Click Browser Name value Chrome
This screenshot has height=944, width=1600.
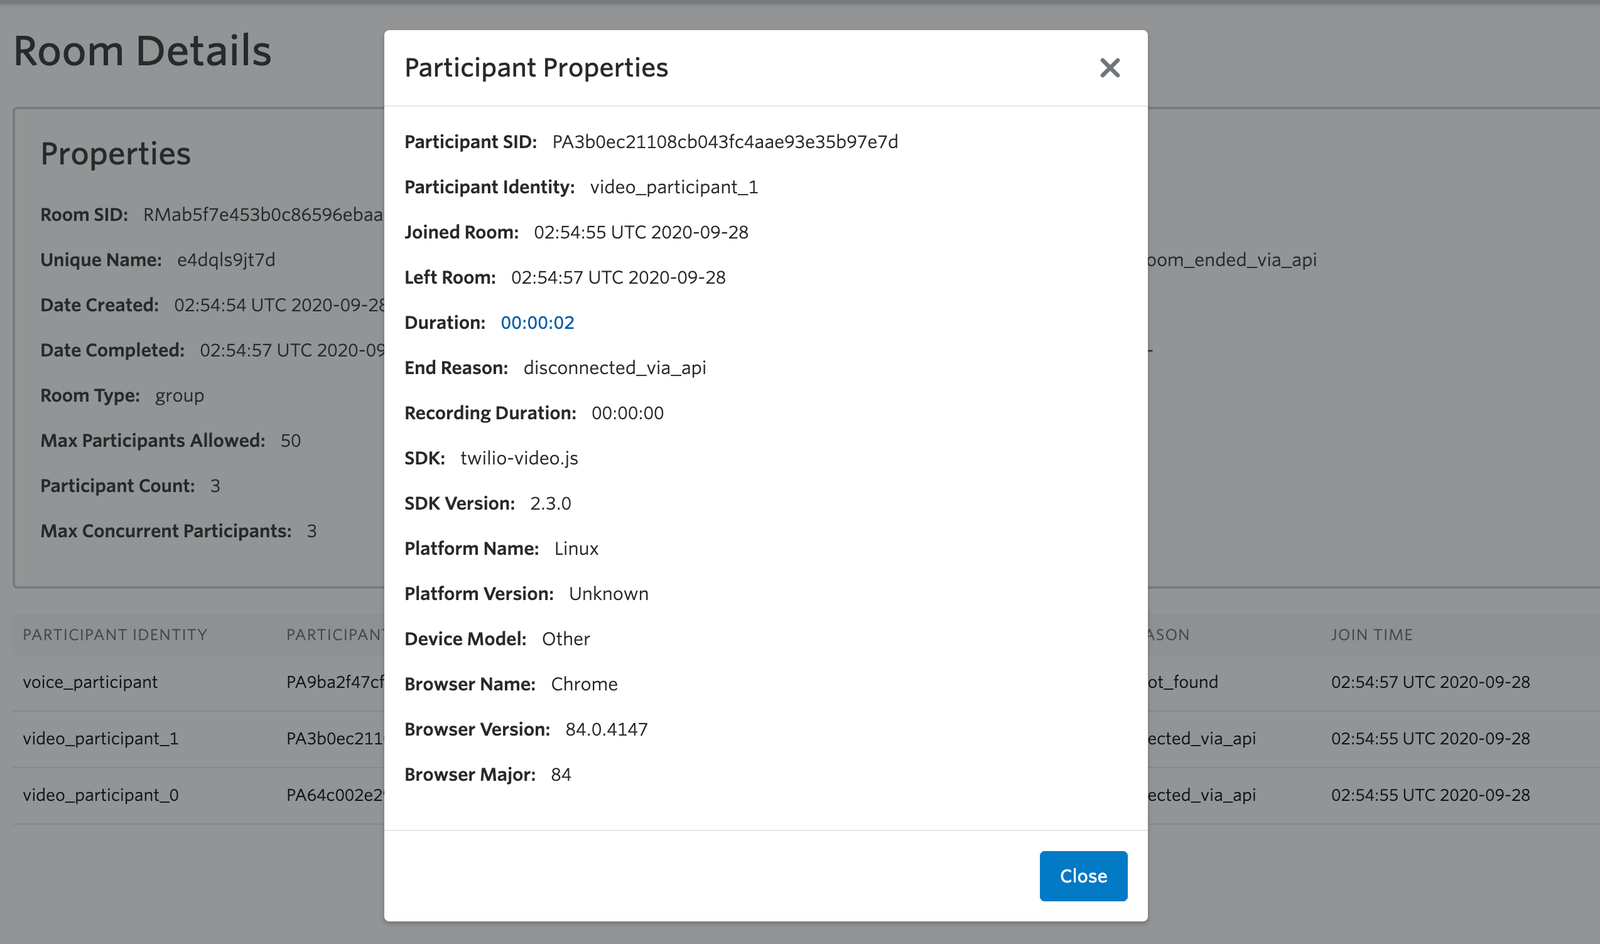pyautogui.click(x=584, y=684)
